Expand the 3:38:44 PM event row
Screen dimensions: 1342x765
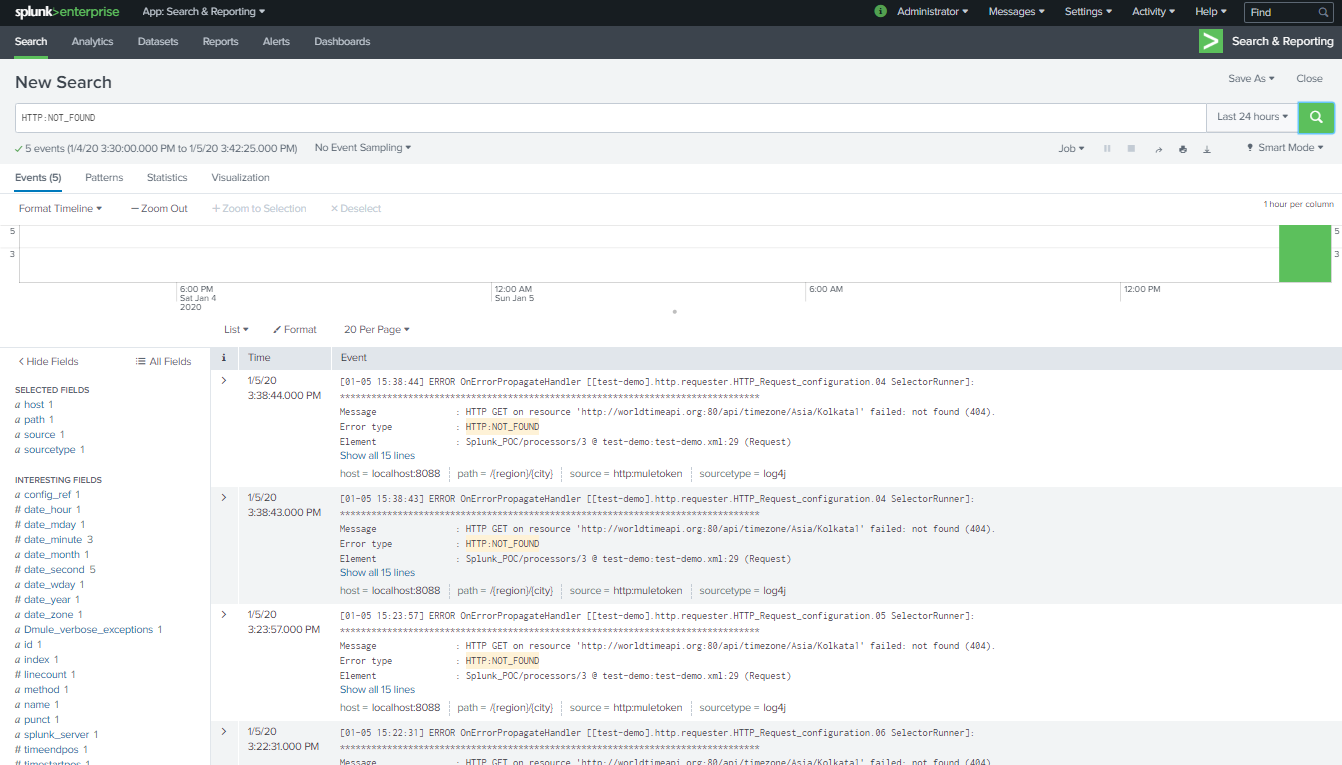223,380
